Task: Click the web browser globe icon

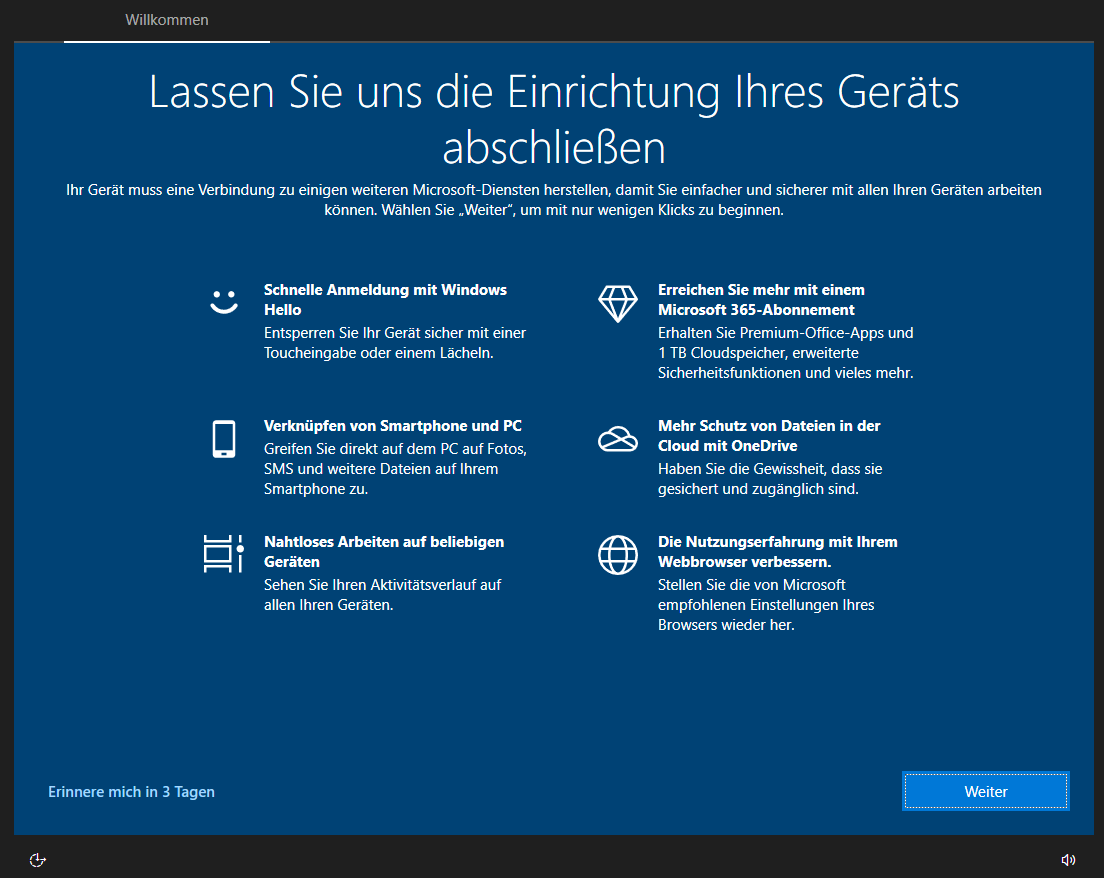Action: [x=617, y=555]
